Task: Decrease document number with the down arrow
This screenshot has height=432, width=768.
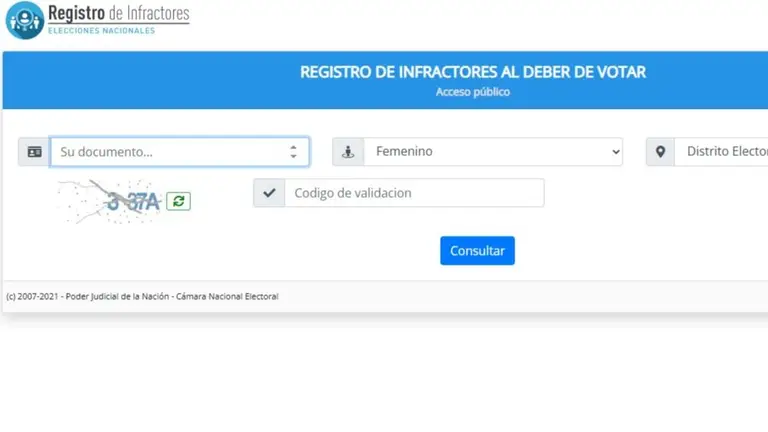Action: click(x=293, y=157)
